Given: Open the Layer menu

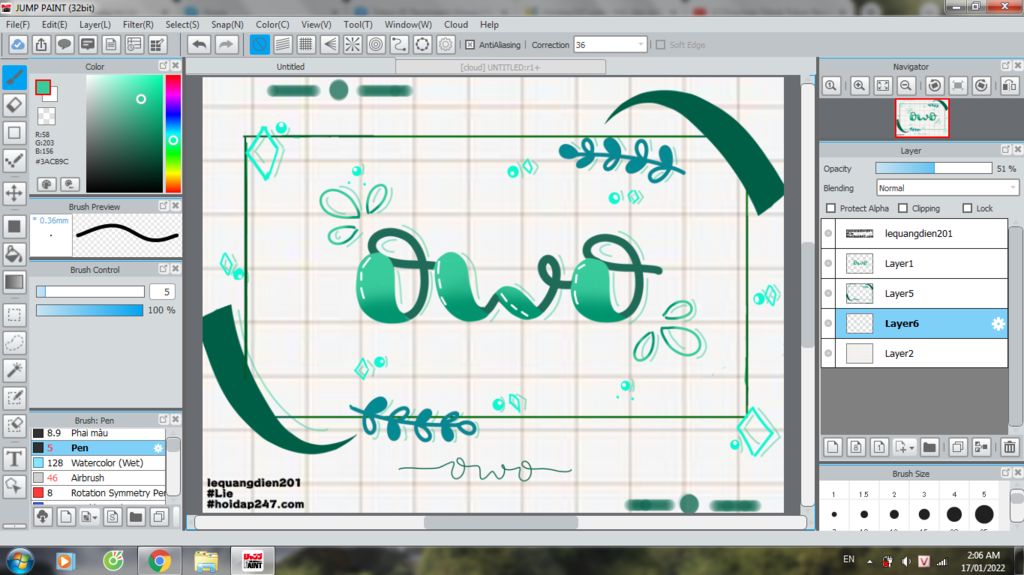Looking at the screenshot, I should click(x=95, y=24).
